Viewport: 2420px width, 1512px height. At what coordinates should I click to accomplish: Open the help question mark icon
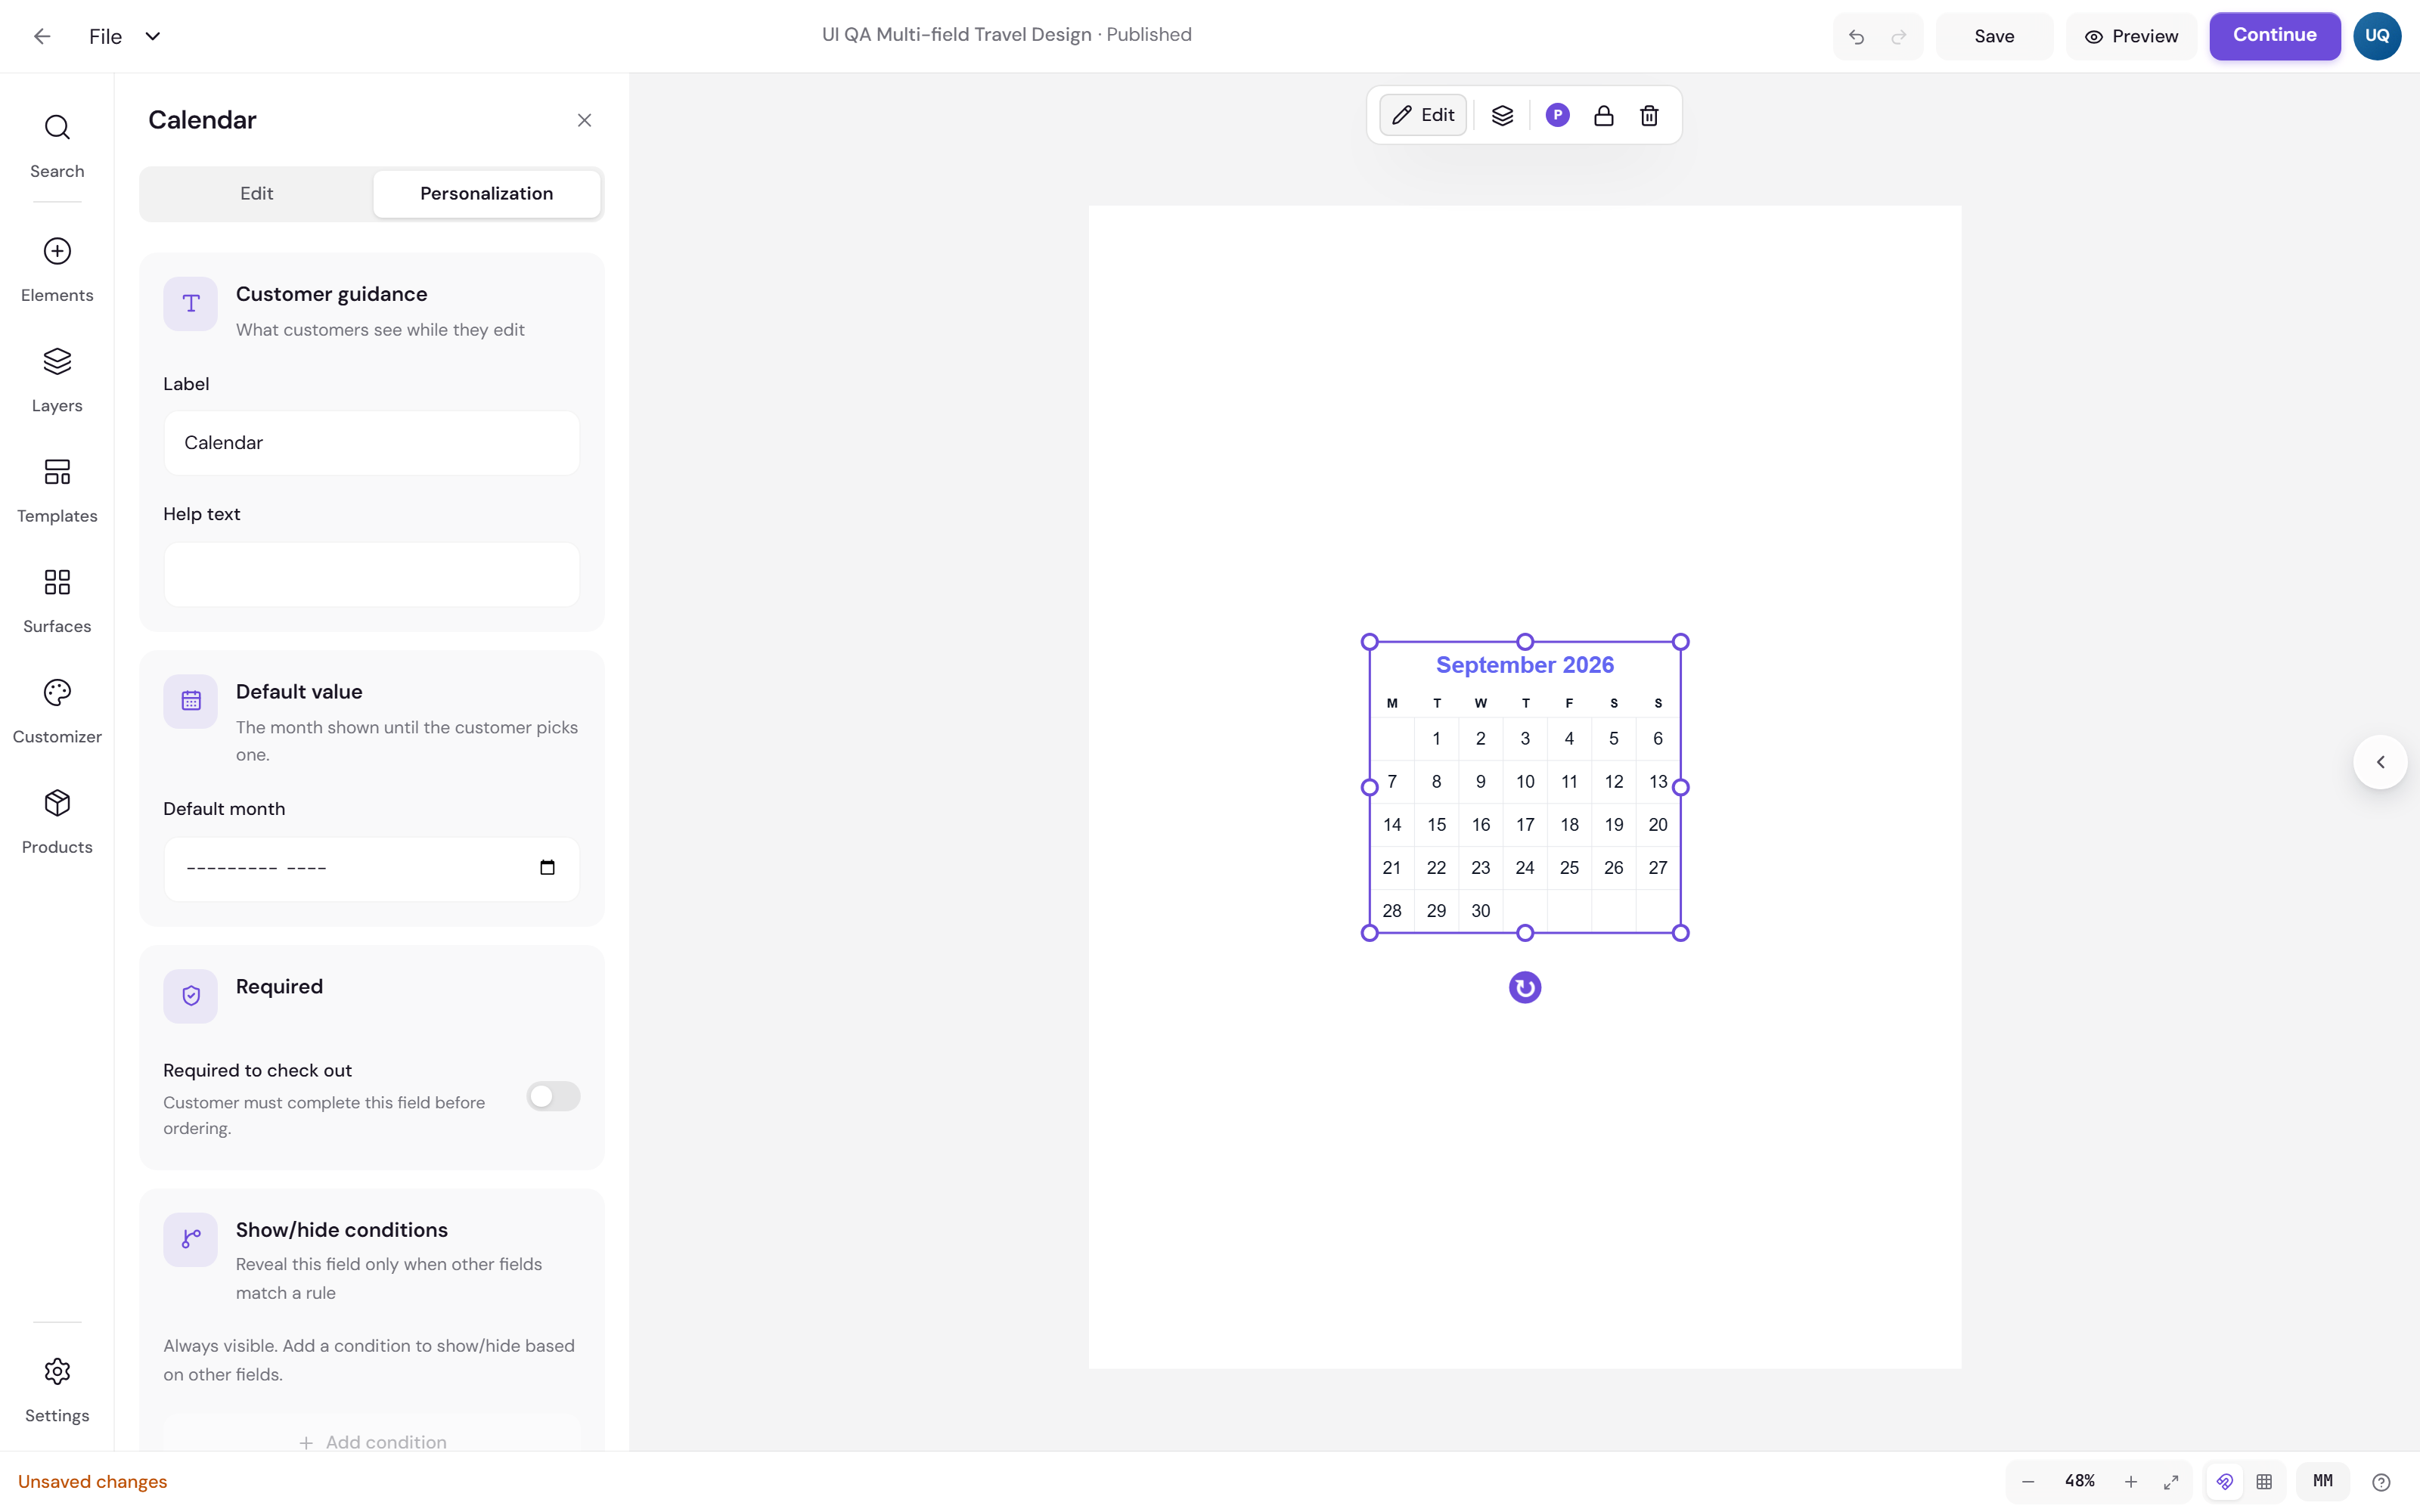coord(2381,1482)
